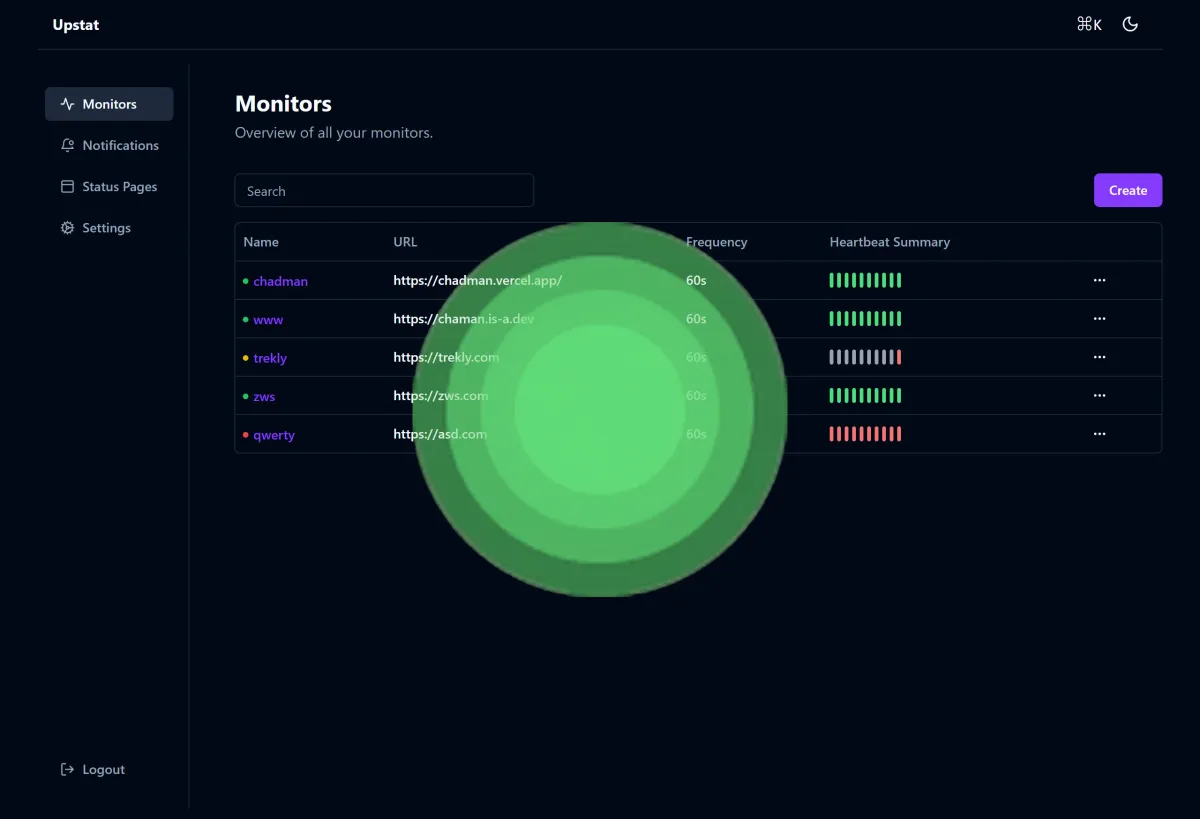The image size is (1200, 819).
Task: Click the Monitors pulse icon
Action: tap(67, 104)
